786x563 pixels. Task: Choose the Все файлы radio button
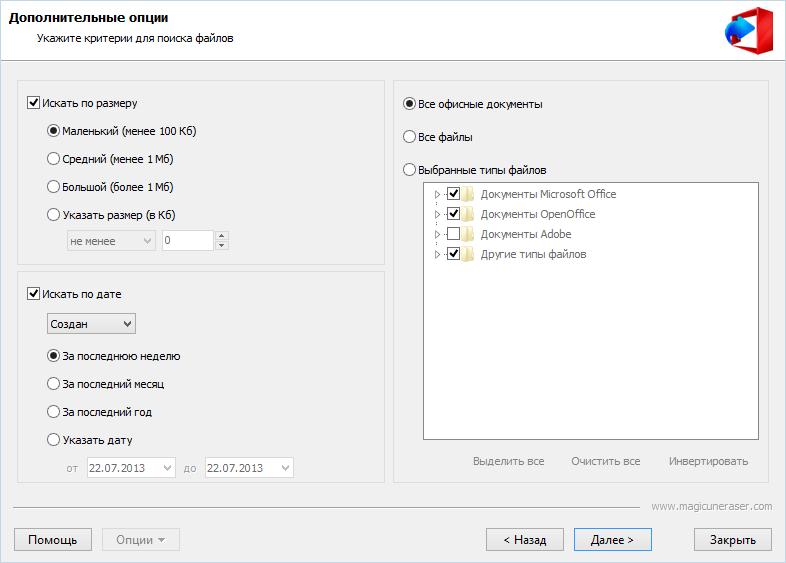pyautogui.click(x=409, y=137)
